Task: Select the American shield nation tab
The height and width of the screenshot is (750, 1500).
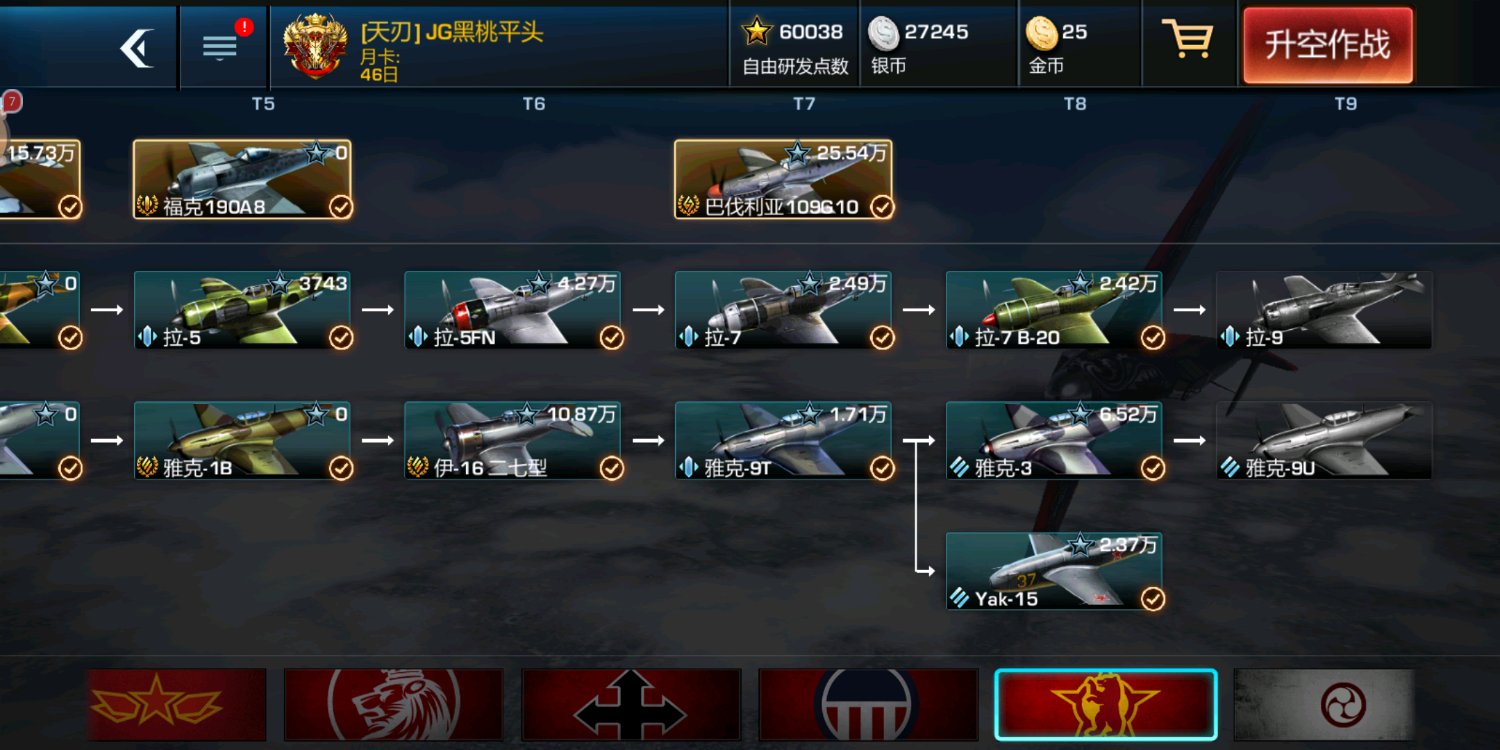Action: point(868,705)
